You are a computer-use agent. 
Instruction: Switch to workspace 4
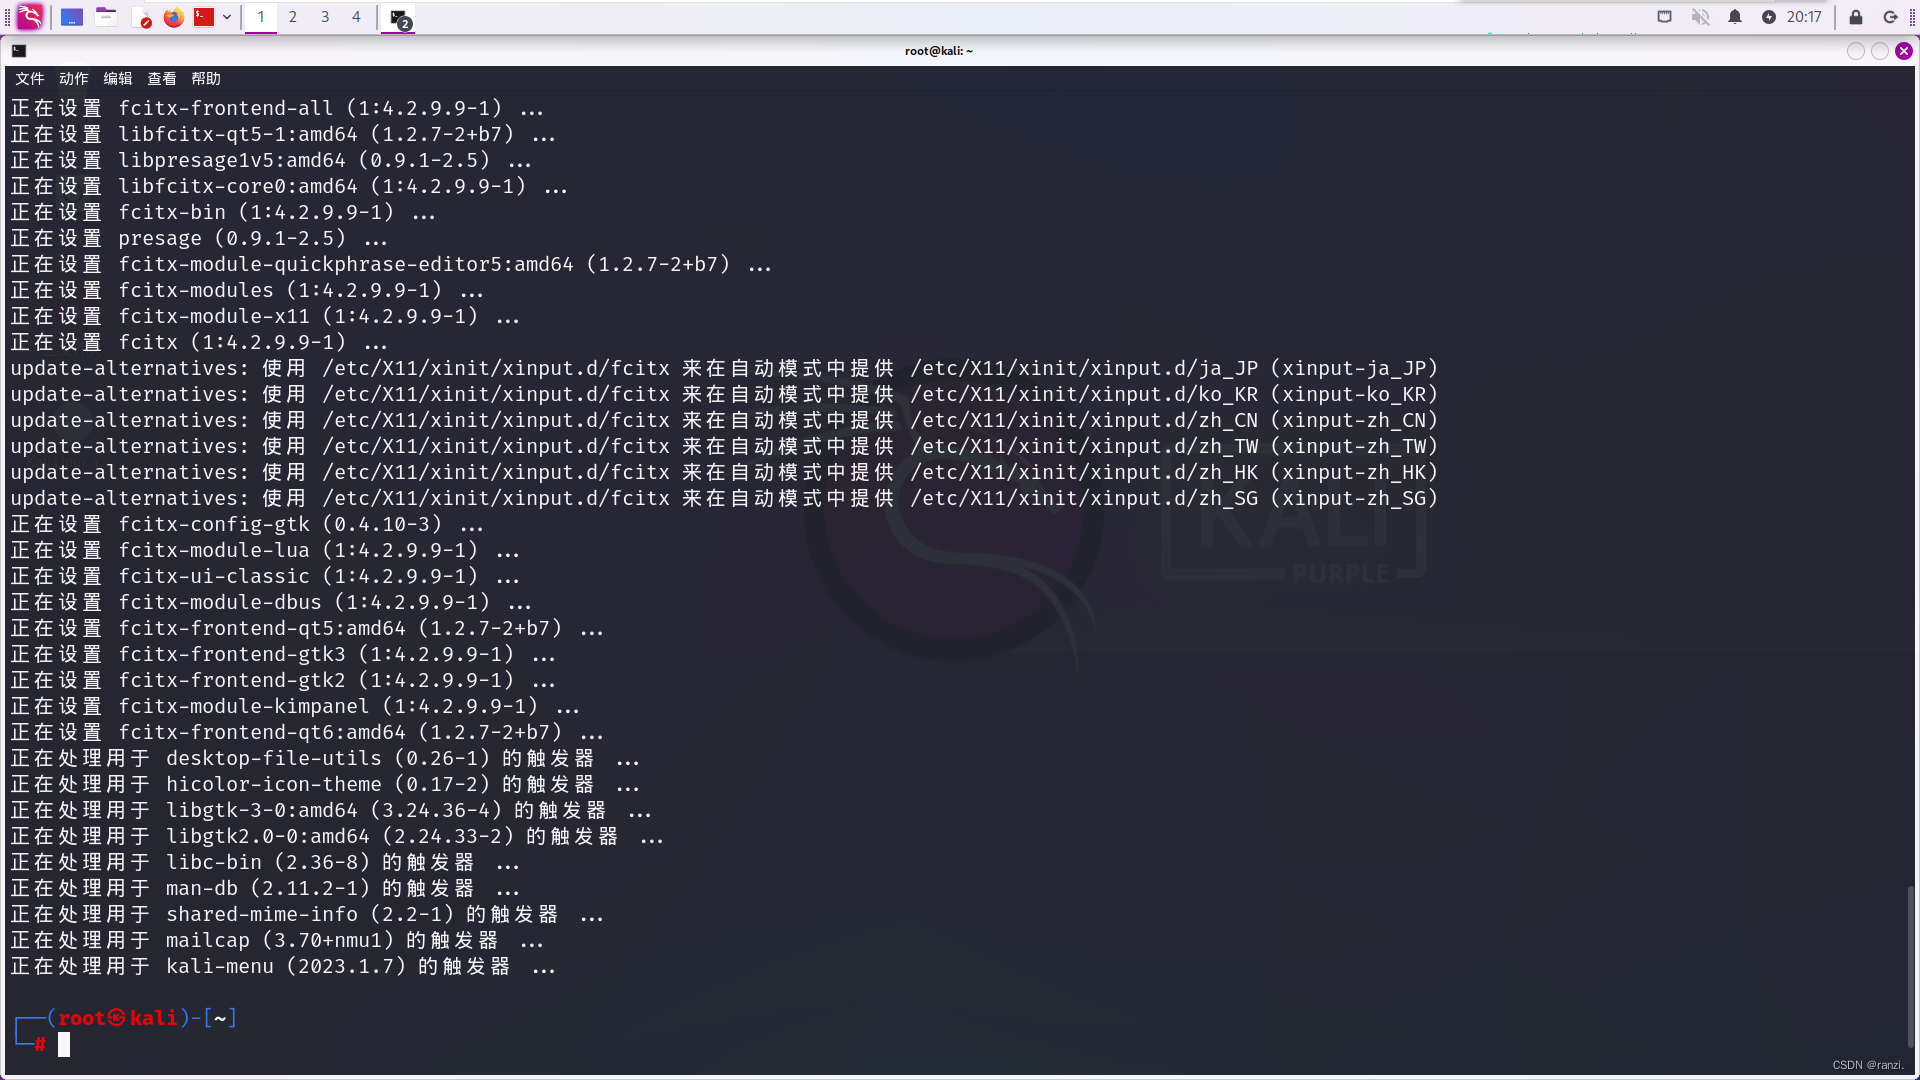pyautogui.click(x=356, y=17)
